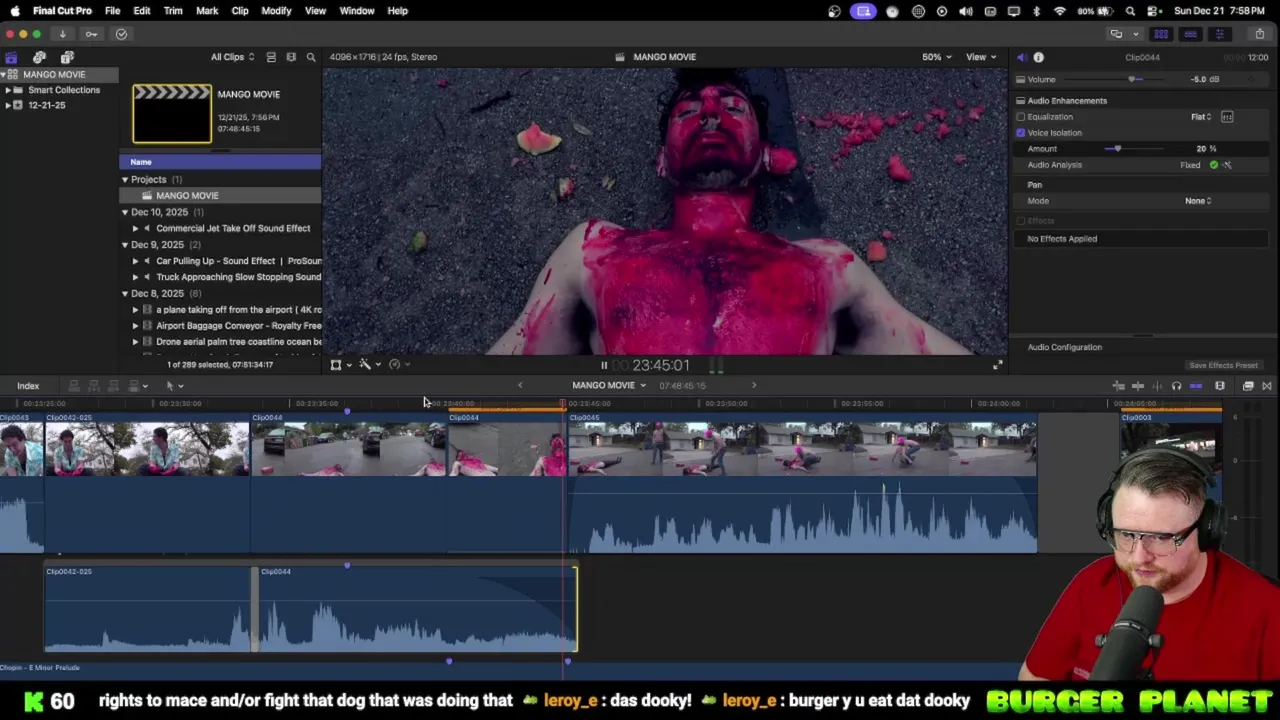Viewport: 1280px width, 720px height.
Task: Select the MANGO MOVIE project thumbnail
Action: [172, 114]
